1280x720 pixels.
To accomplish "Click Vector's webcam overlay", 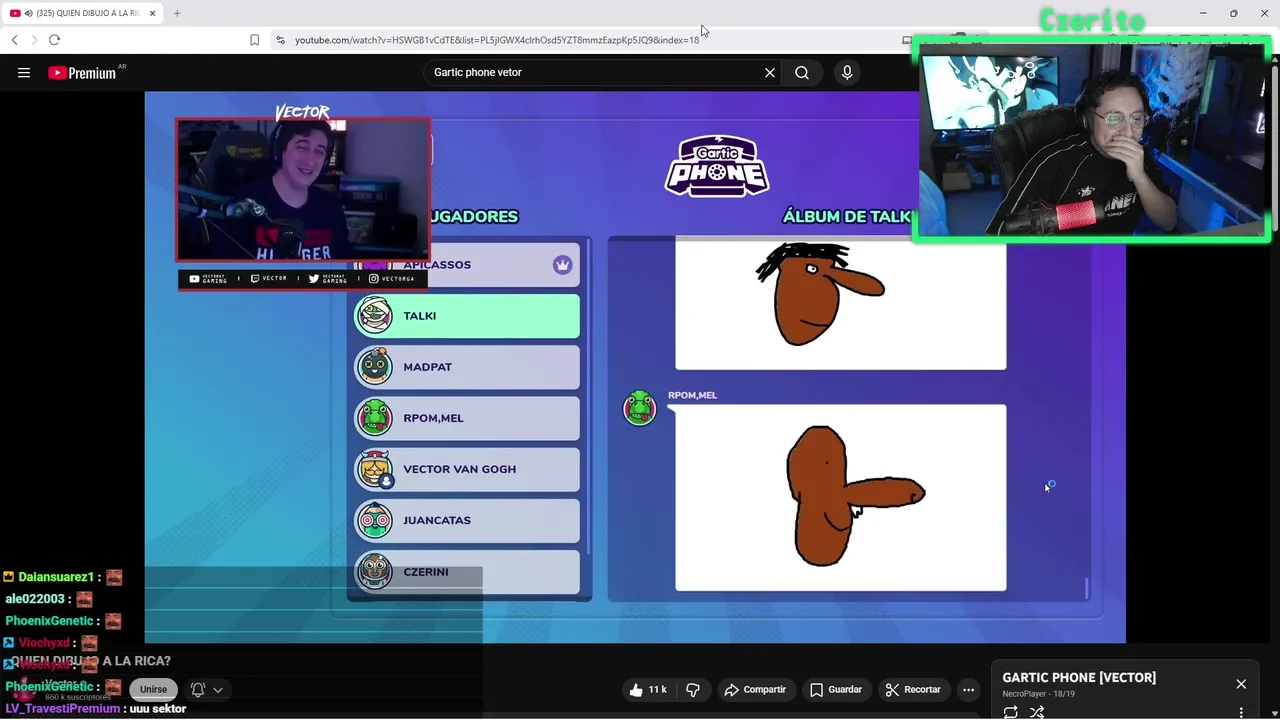I will click(x=303, y=189).
